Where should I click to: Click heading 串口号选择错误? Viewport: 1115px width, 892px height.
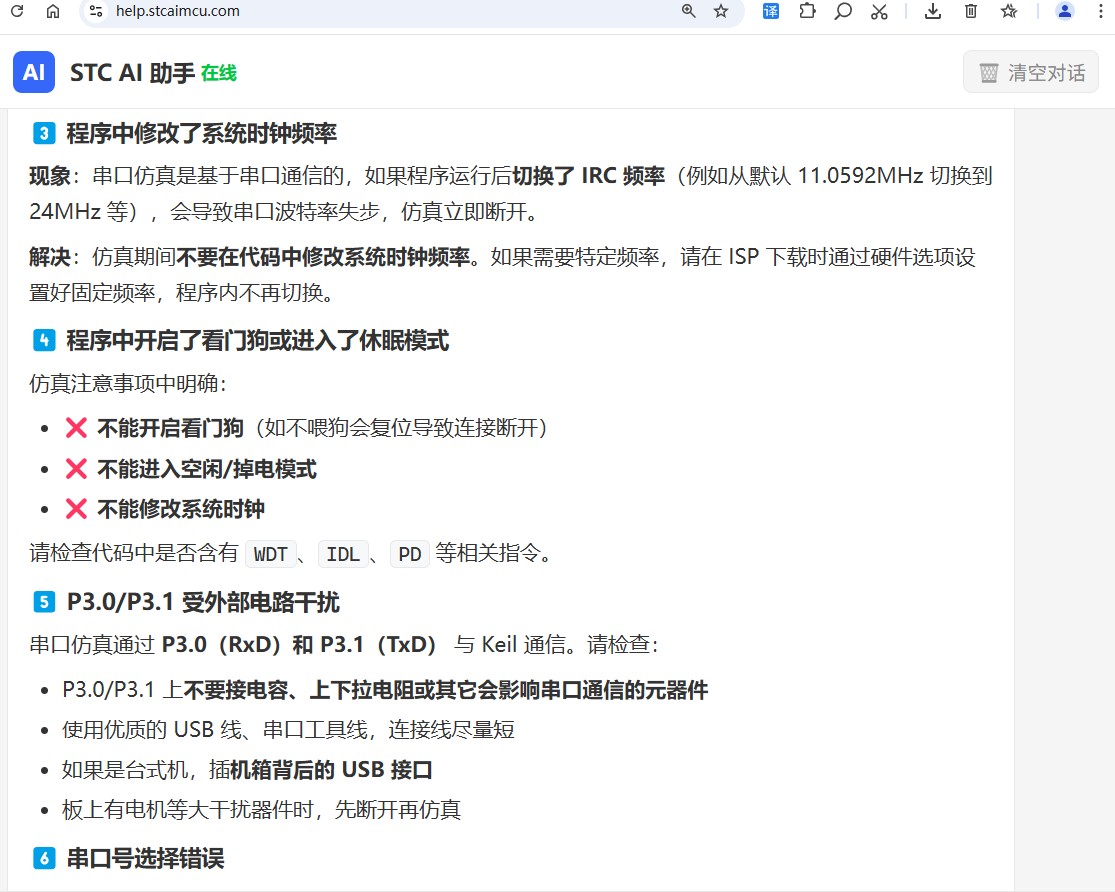146,858
